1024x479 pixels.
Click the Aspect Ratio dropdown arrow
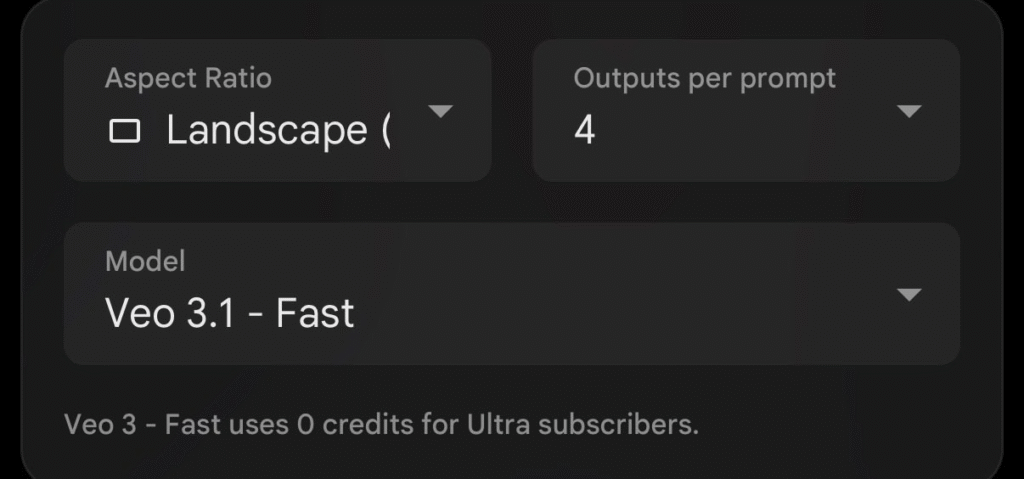pos(440,110)
